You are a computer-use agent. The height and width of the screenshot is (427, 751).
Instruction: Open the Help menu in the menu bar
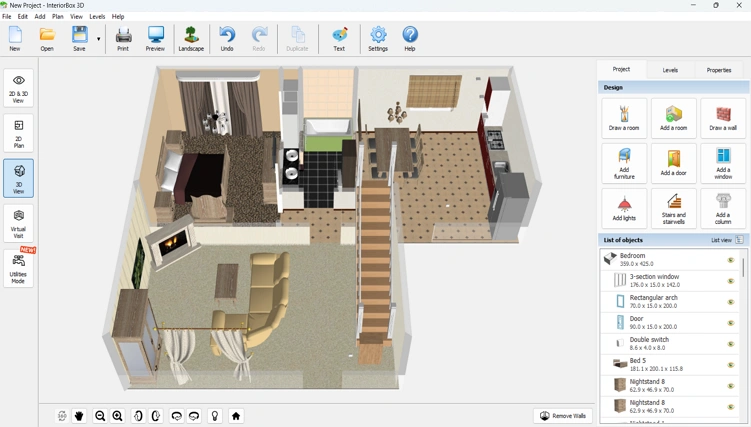click(118, 16)
